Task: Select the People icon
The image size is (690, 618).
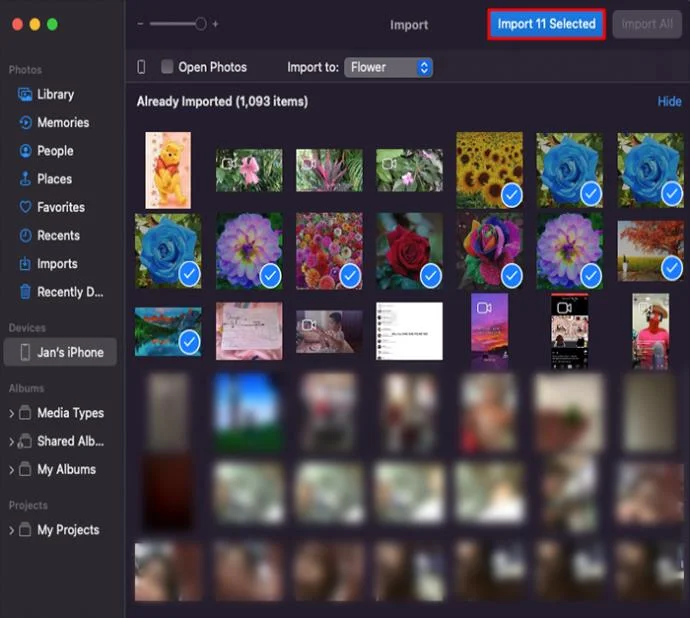Action: point(26,151)
